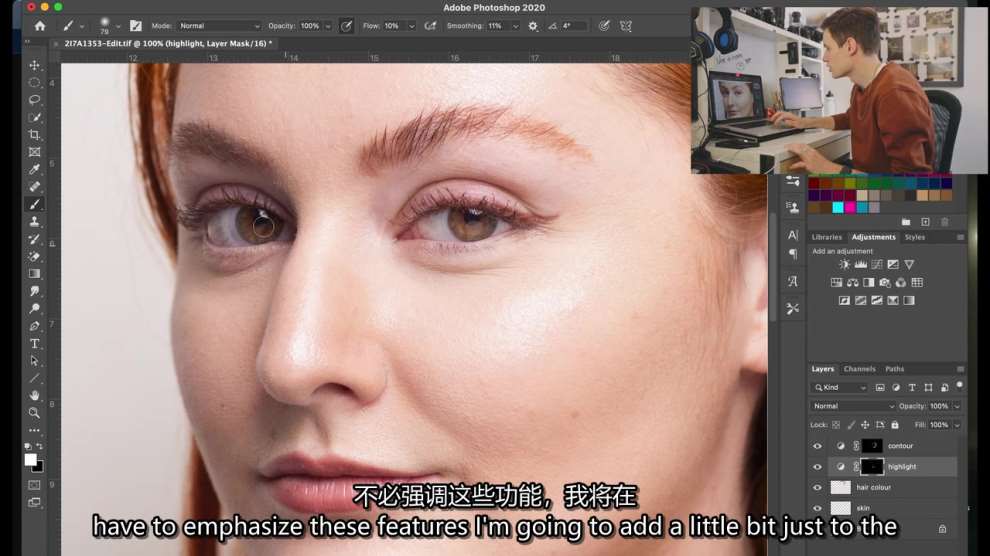Select the Elliptical Marquee tool
Screen dimensions: 990x556
coord(34,83)
